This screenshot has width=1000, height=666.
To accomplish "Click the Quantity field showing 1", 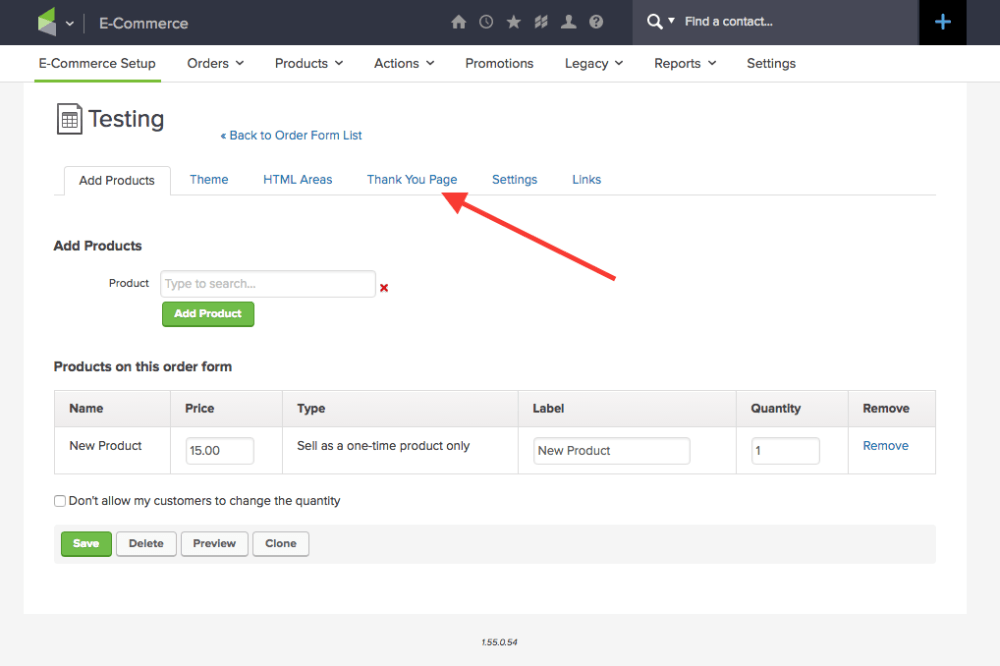I will click(x=785, y=450).
